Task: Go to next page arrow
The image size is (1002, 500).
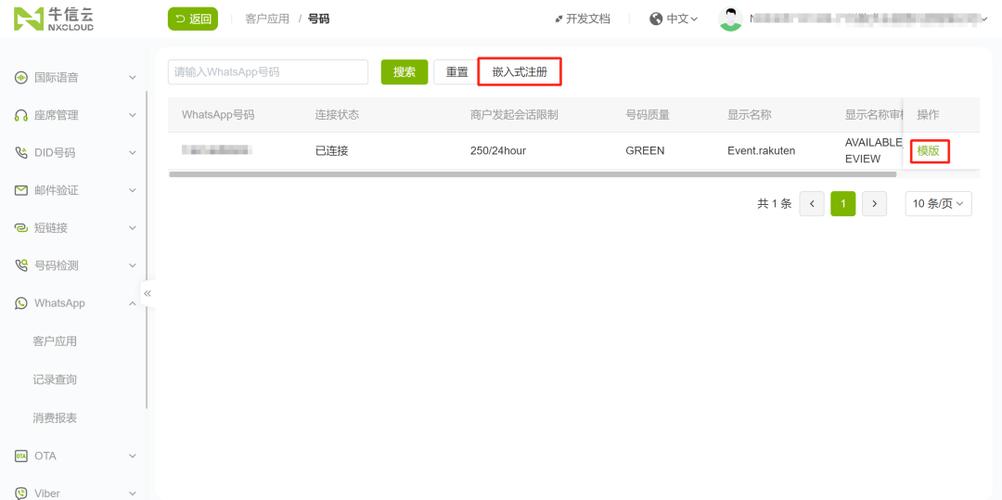Action: 874,204
